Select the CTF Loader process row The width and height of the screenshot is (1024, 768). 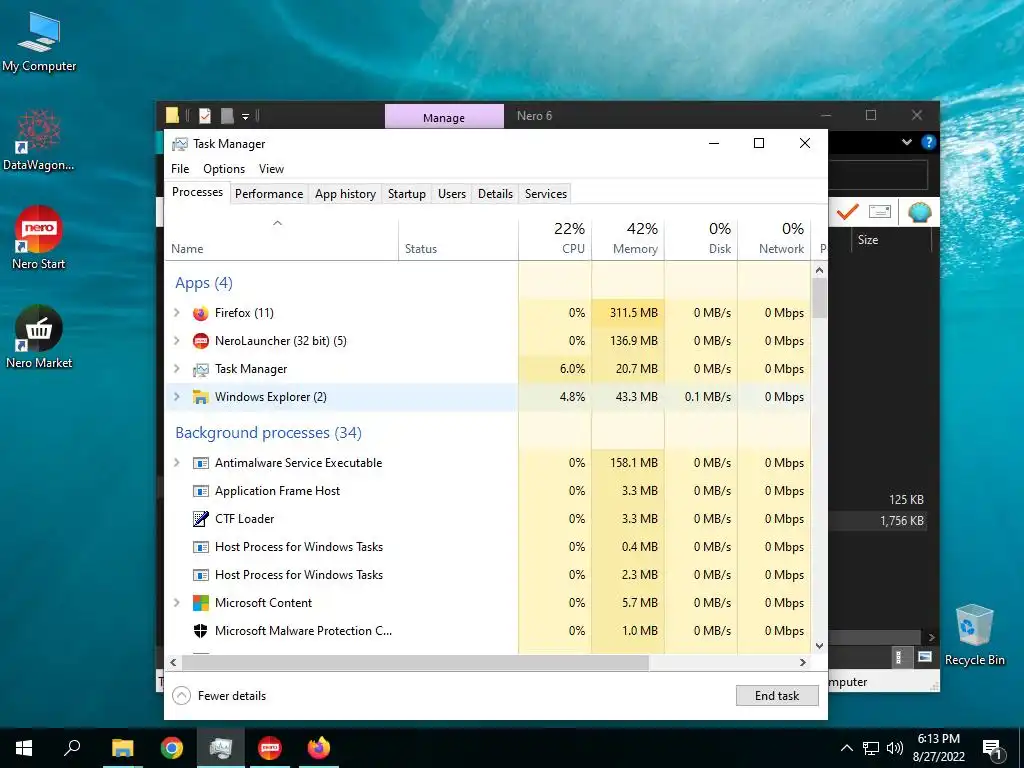487,519
